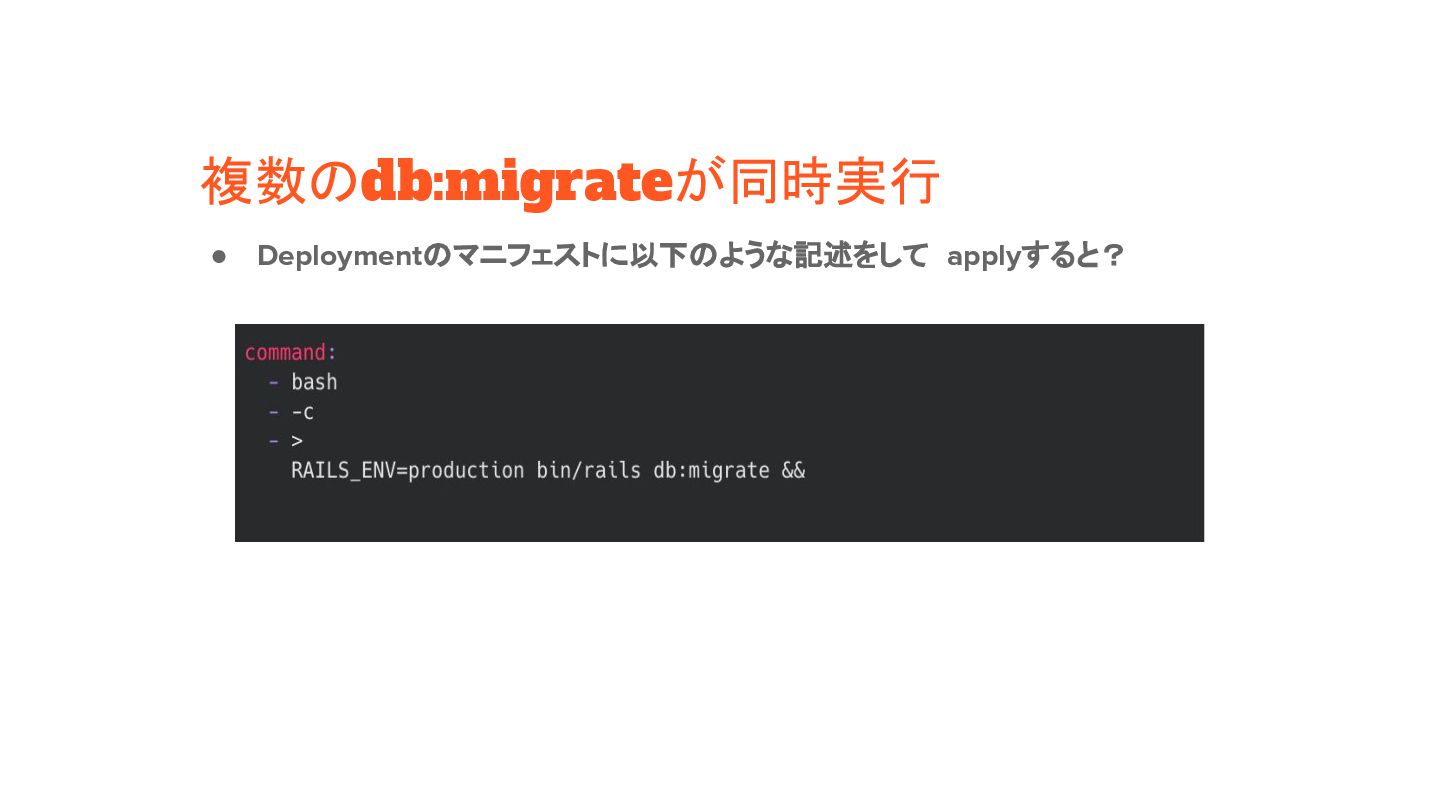This screenshot has height=805, width=1440.
Task: Select the apply word in bullet line
Action: coord(983,257)
